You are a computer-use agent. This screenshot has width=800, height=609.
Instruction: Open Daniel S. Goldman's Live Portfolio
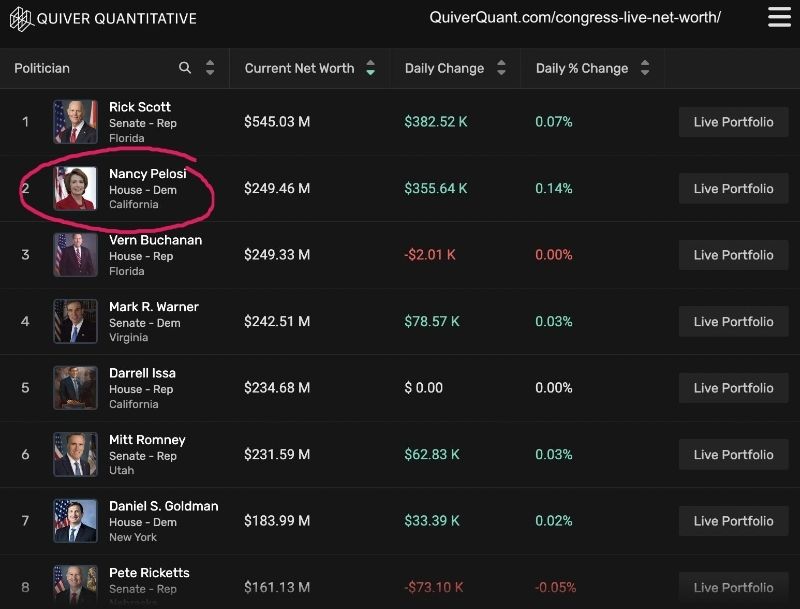(x=733, y=521)
